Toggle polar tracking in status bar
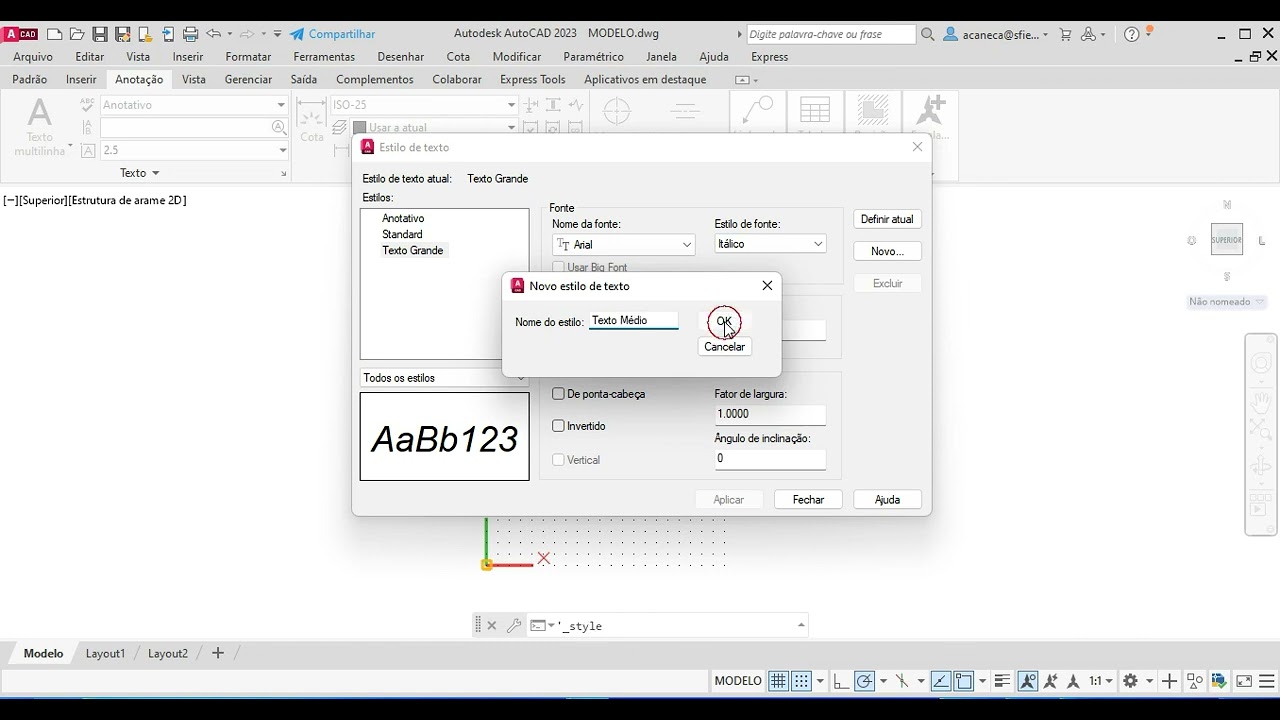This screenshot has height=720, width=1280. (864, 681)
